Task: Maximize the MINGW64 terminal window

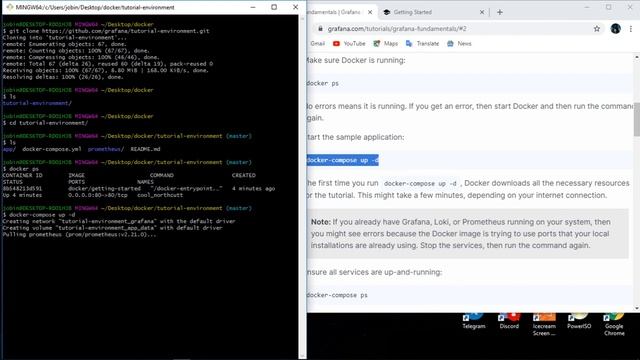Action: 274,7
